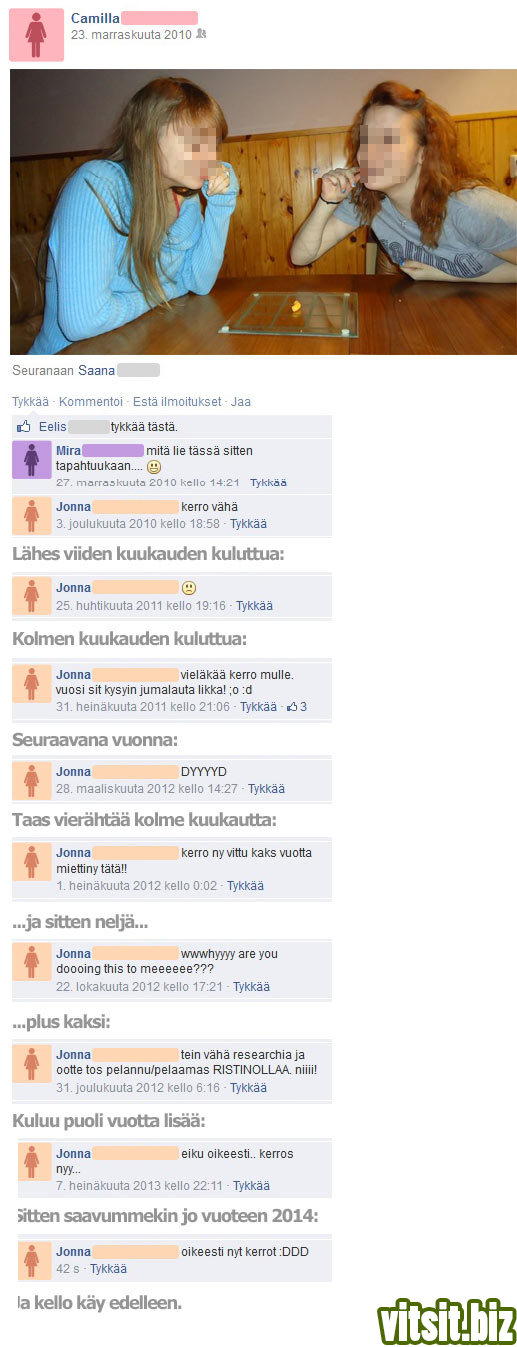
Task: Click the friends audience icon by post date
Action: coord(202,34)
